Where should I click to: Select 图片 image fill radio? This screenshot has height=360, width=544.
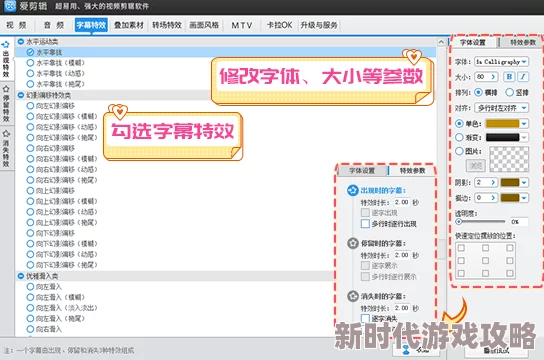(459, 151)
